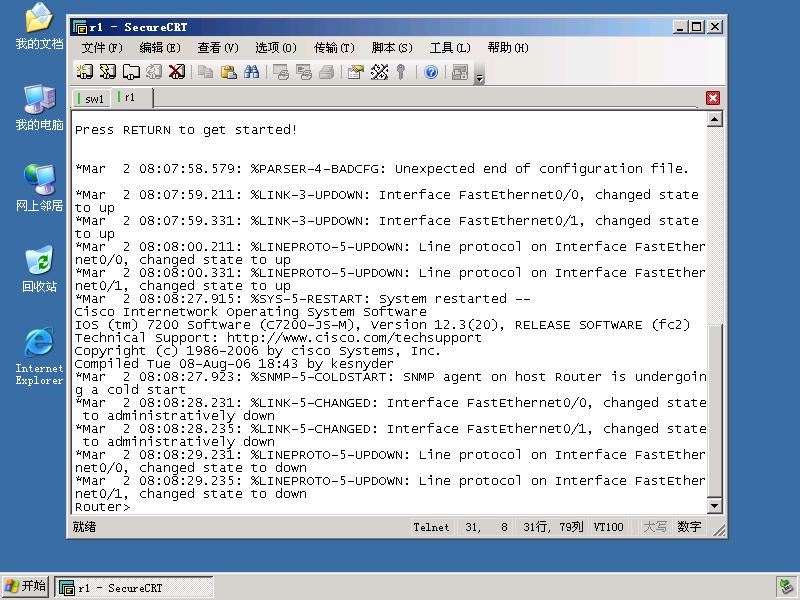Open the 选项(O) menu
This screenshot has width=800, height=600.
[276, 48]
